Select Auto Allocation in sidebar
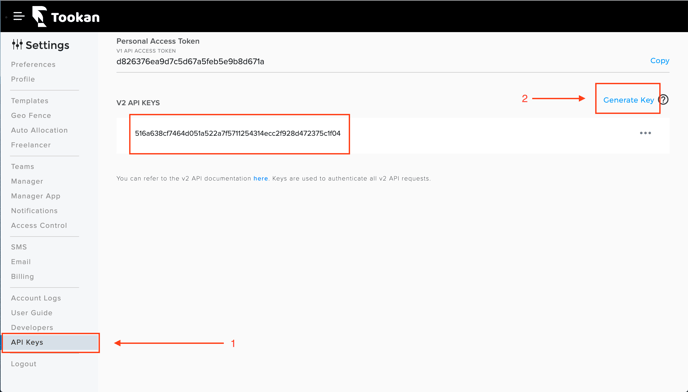The image size is (688, 392). [x=39, y=130]
